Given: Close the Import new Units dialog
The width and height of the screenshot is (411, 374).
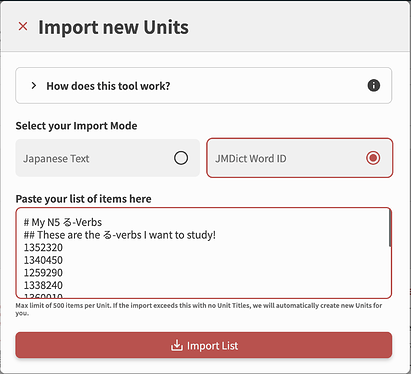Looking at the screenshot, I should [x=23, y=26].
